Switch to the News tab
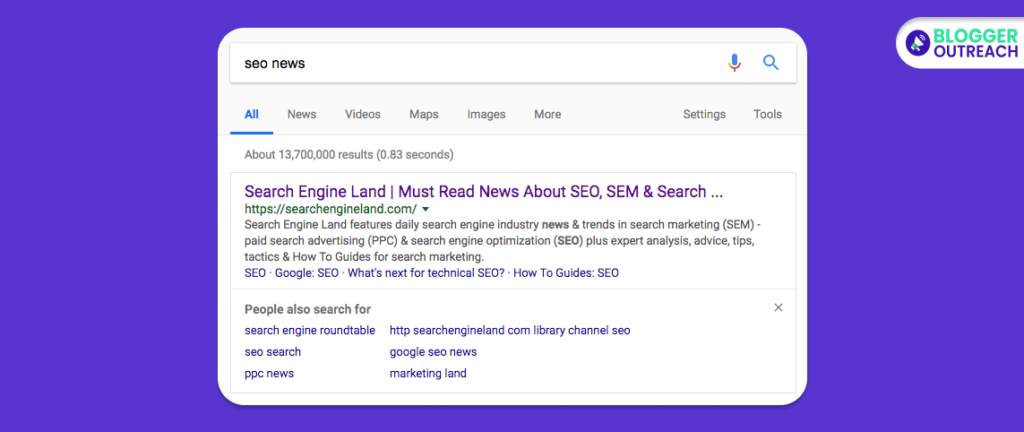Viewport: 1024px width, 432px height. 302,114
